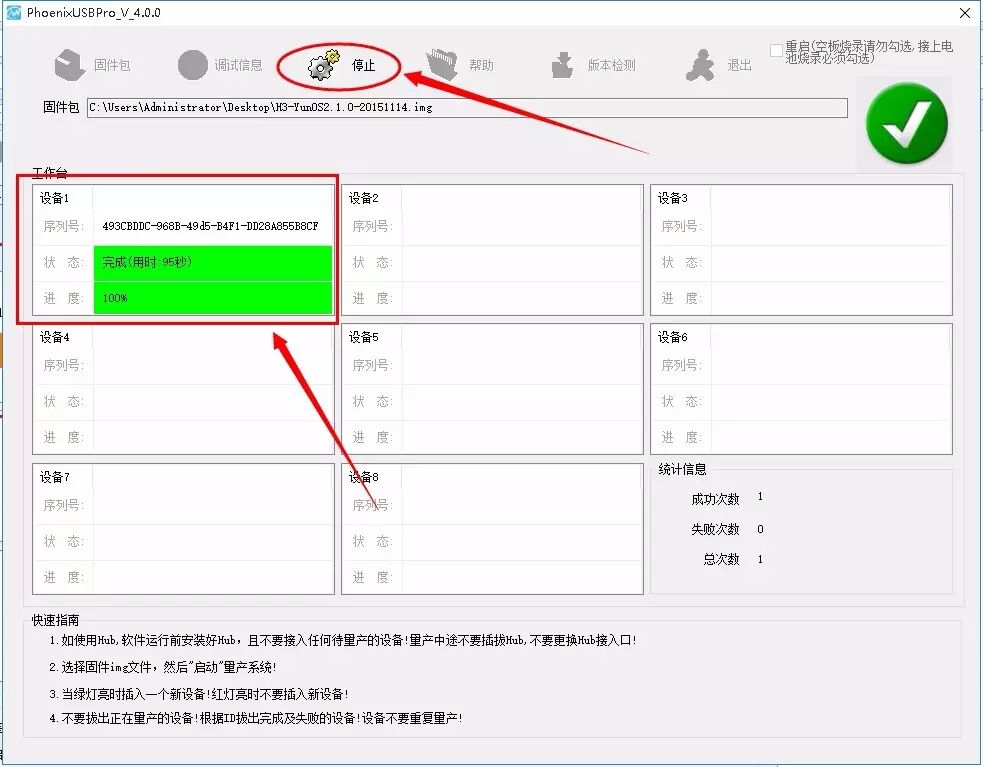The width and height of the screenshot is (983, 767).
Task: Enable the reboot after burning checkbox
Action: point(776,50)
